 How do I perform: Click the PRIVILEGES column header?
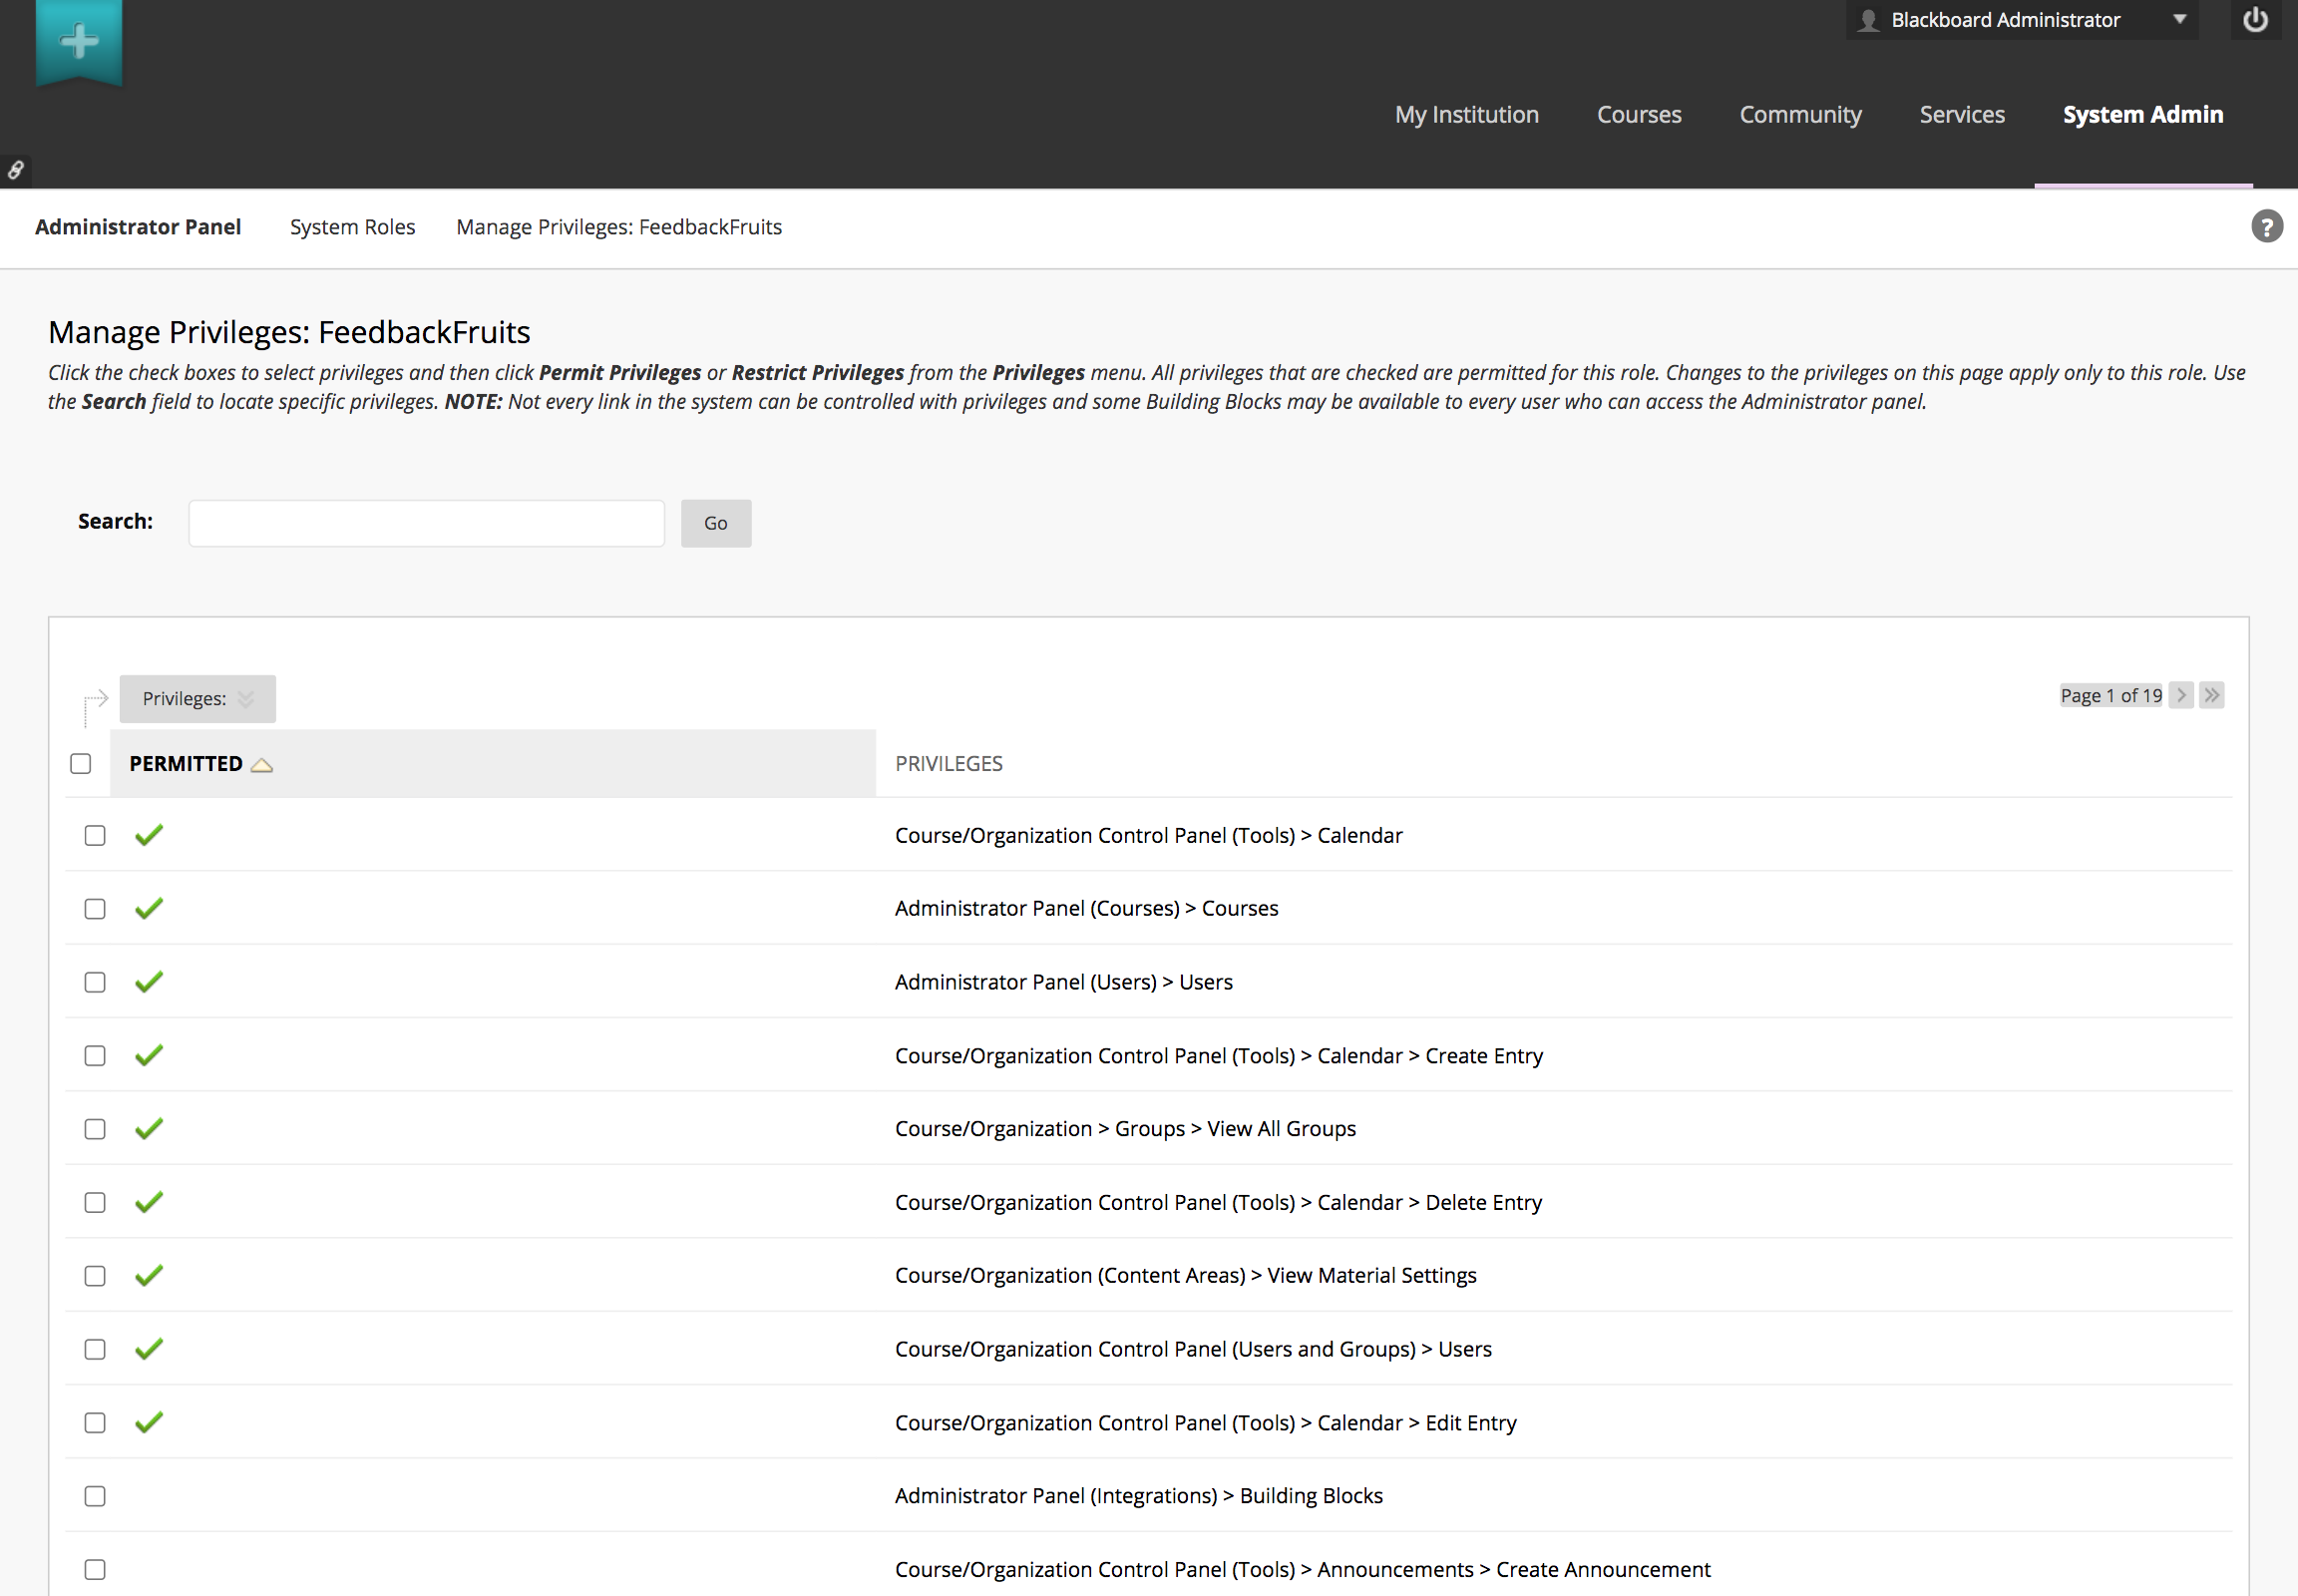click(x=949, y=764)
